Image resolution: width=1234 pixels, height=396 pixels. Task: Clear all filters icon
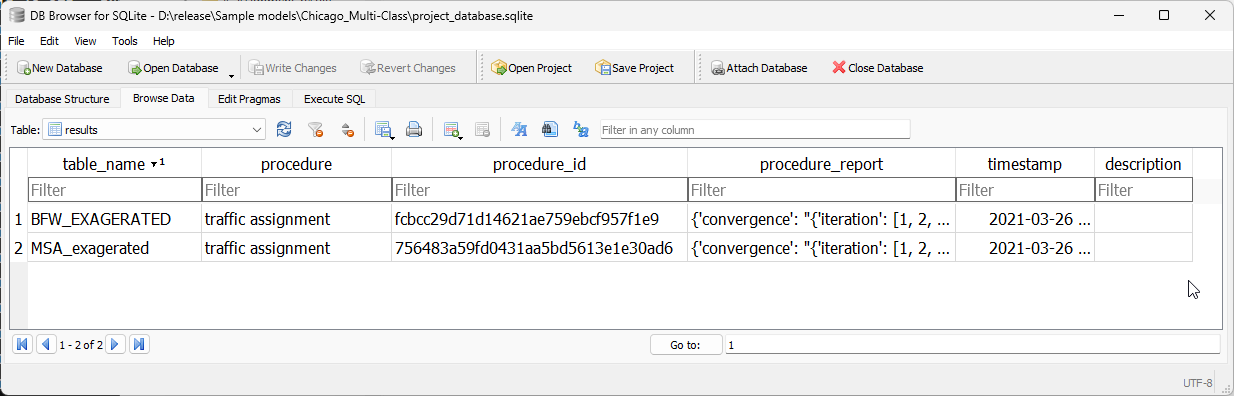pos(315,129)
